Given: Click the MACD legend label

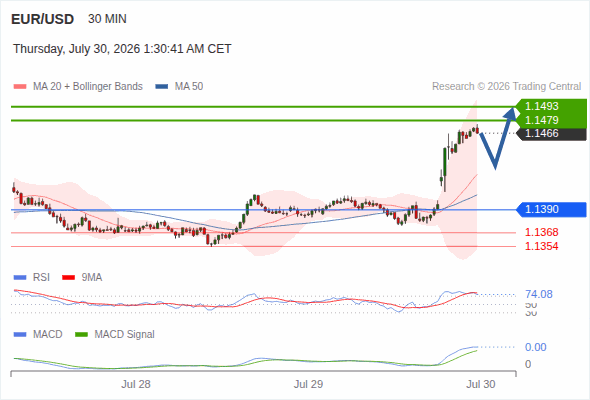Looking at the screenshot, I should (x=47, y=335).
